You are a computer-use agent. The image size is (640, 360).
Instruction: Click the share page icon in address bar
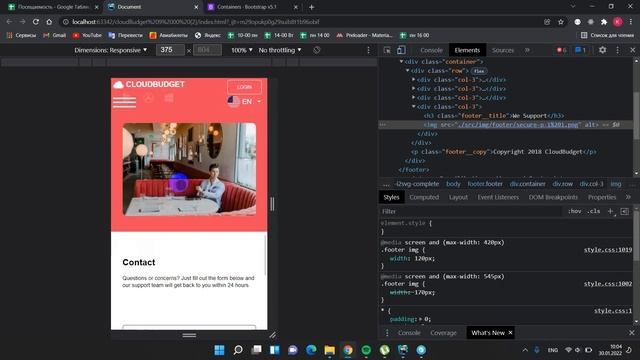(x=547, y=22)
